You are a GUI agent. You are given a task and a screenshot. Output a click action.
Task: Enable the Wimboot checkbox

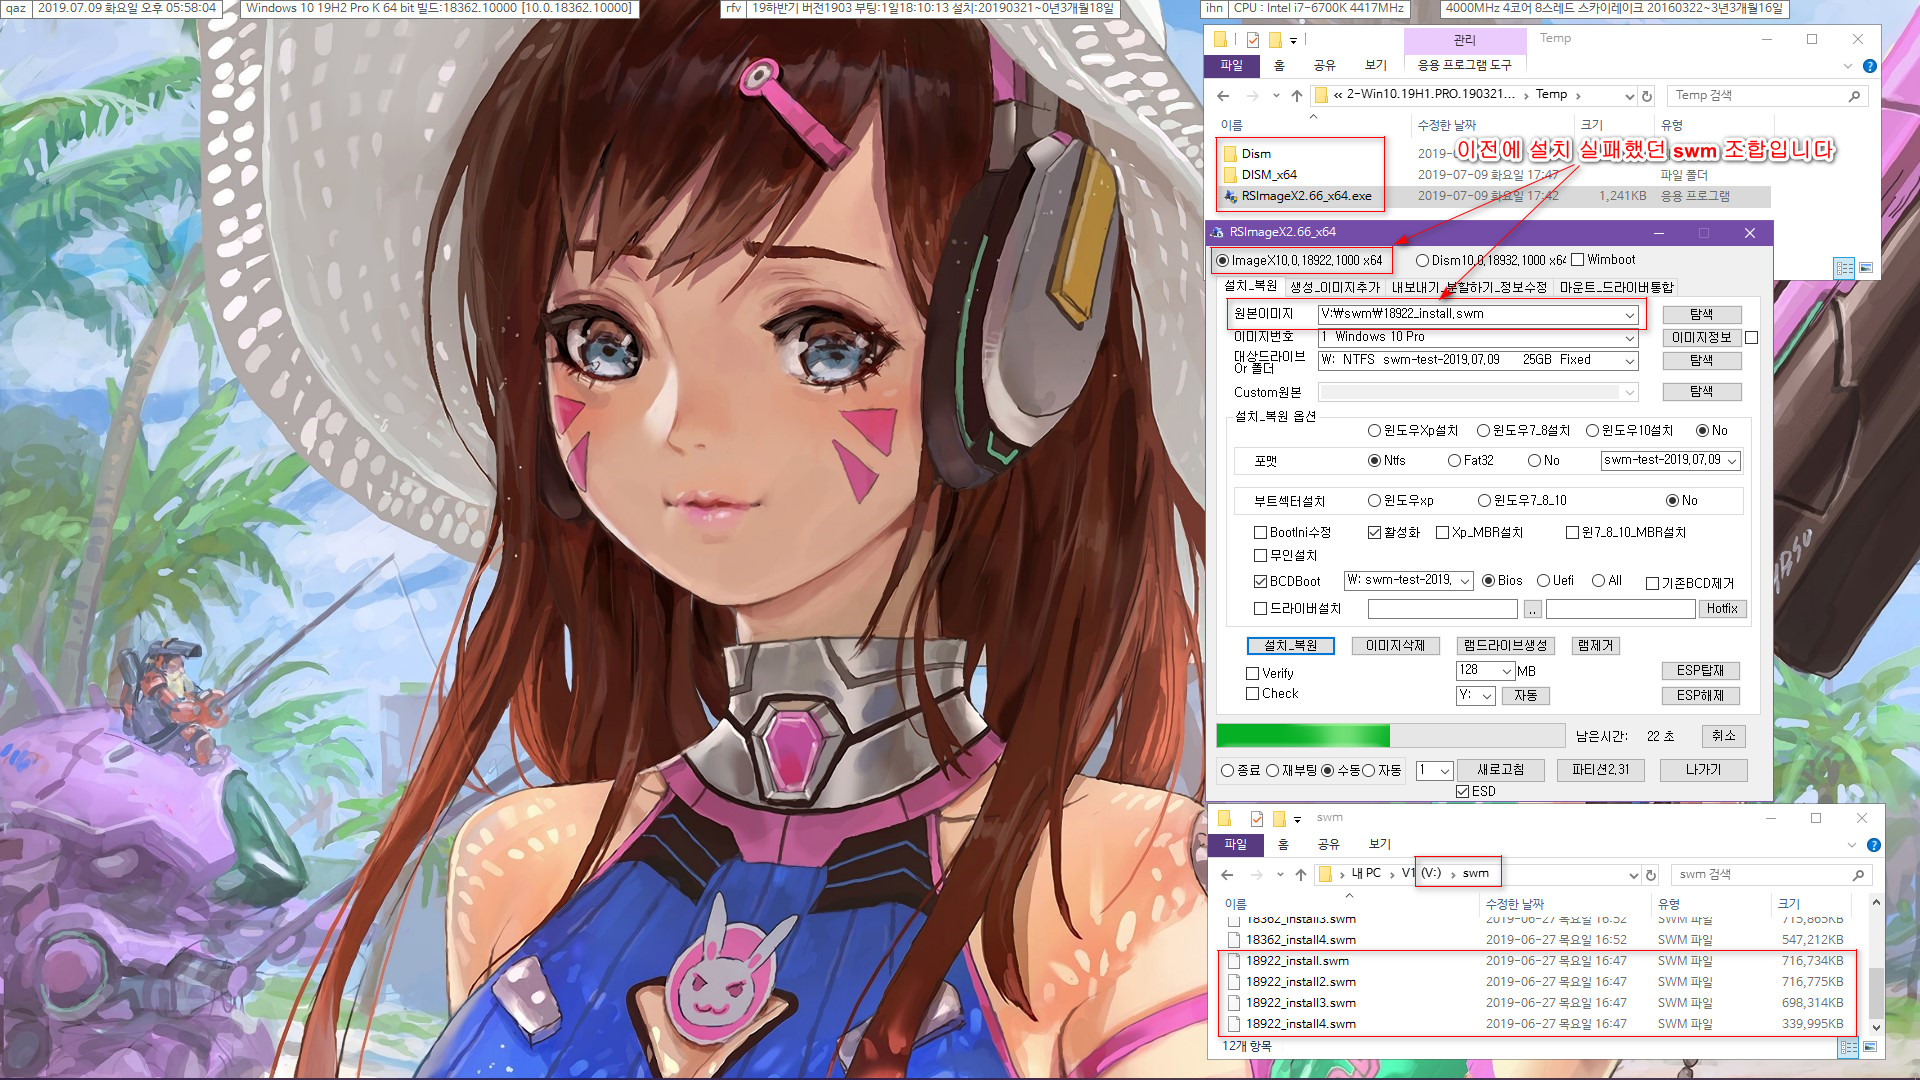(x=1578, y=260)
